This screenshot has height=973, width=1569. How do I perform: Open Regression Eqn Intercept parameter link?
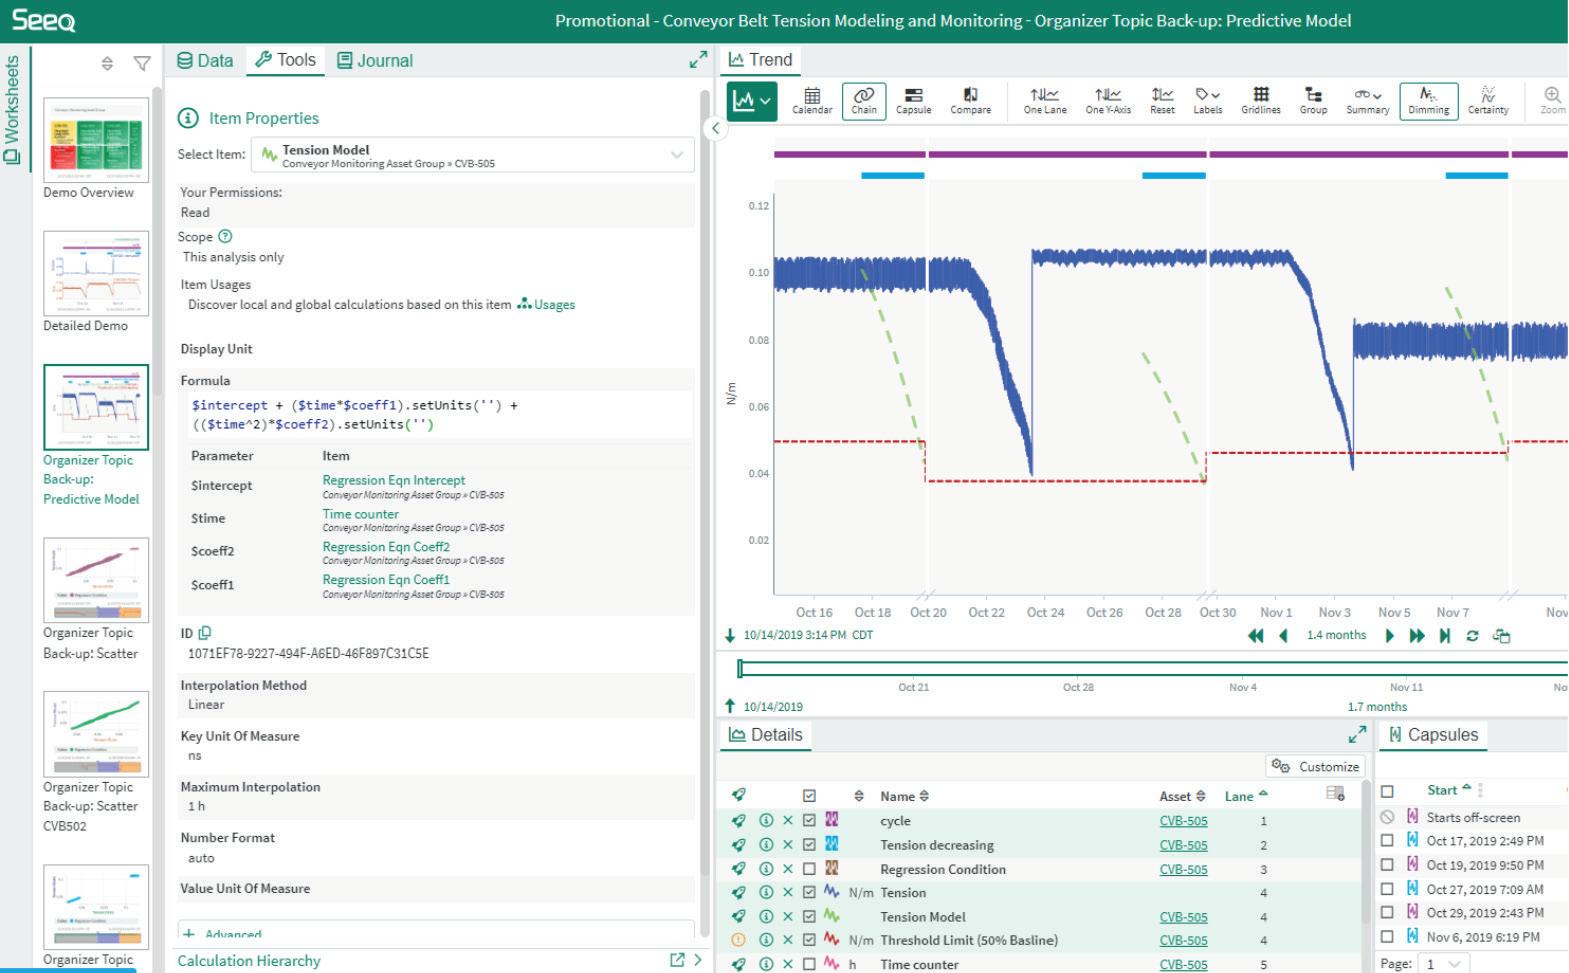coord(393,481)
